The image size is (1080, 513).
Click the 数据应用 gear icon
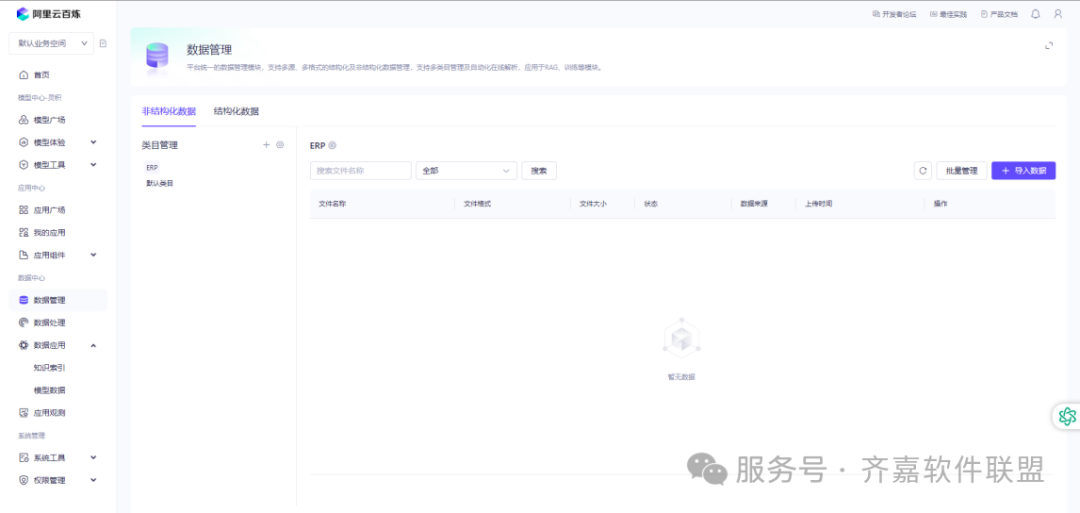click(23, 345)
